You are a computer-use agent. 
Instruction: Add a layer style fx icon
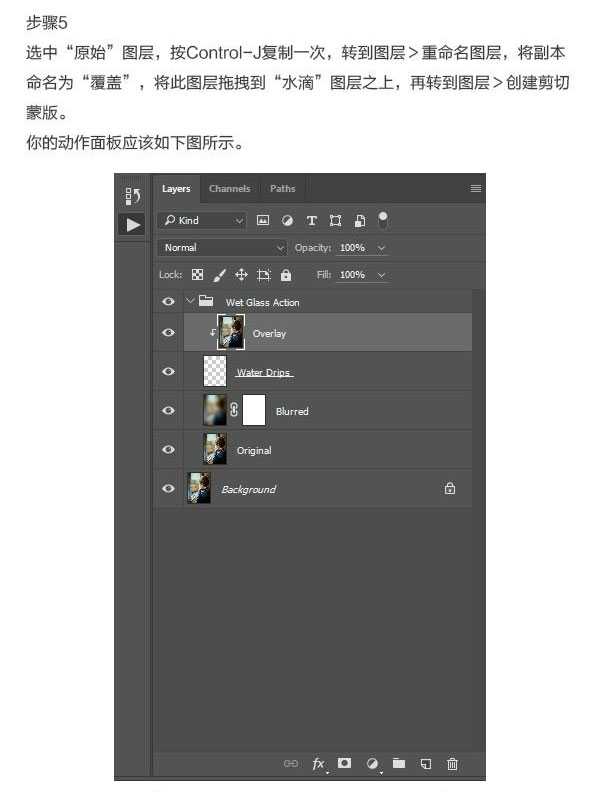319,764
